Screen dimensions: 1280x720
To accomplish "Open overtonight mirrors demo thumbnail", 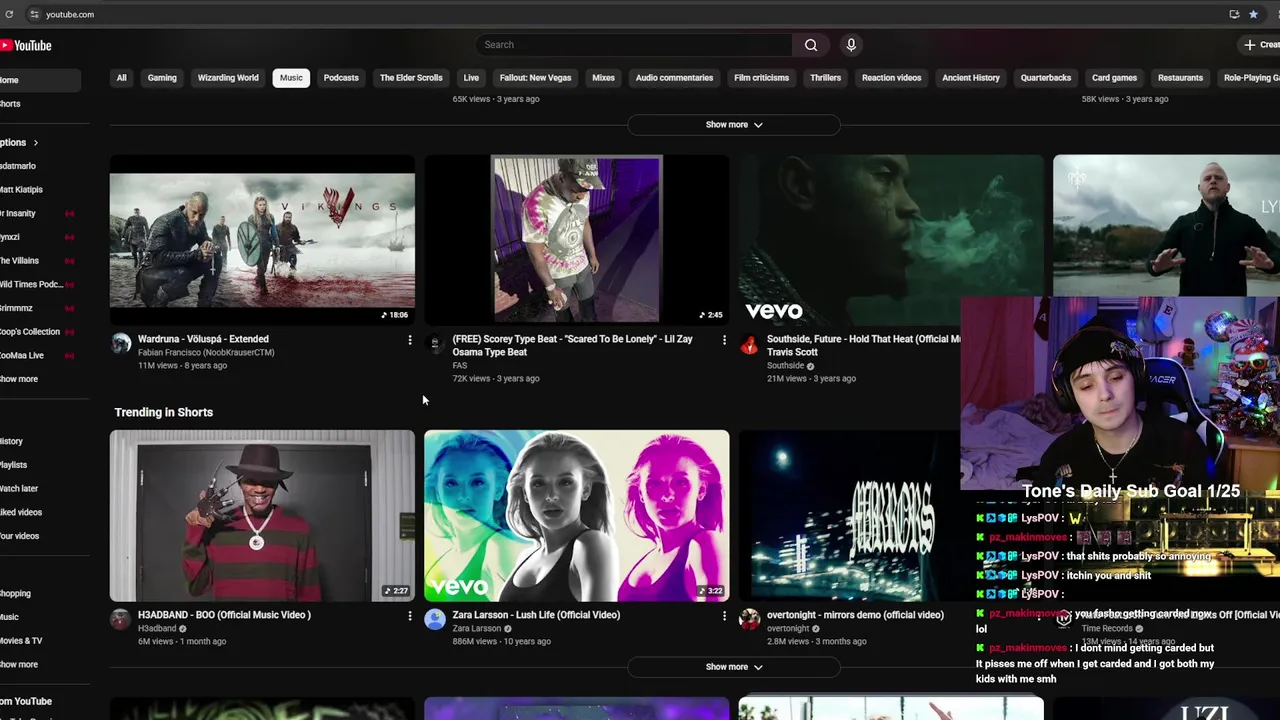I will tap(850, 516).
